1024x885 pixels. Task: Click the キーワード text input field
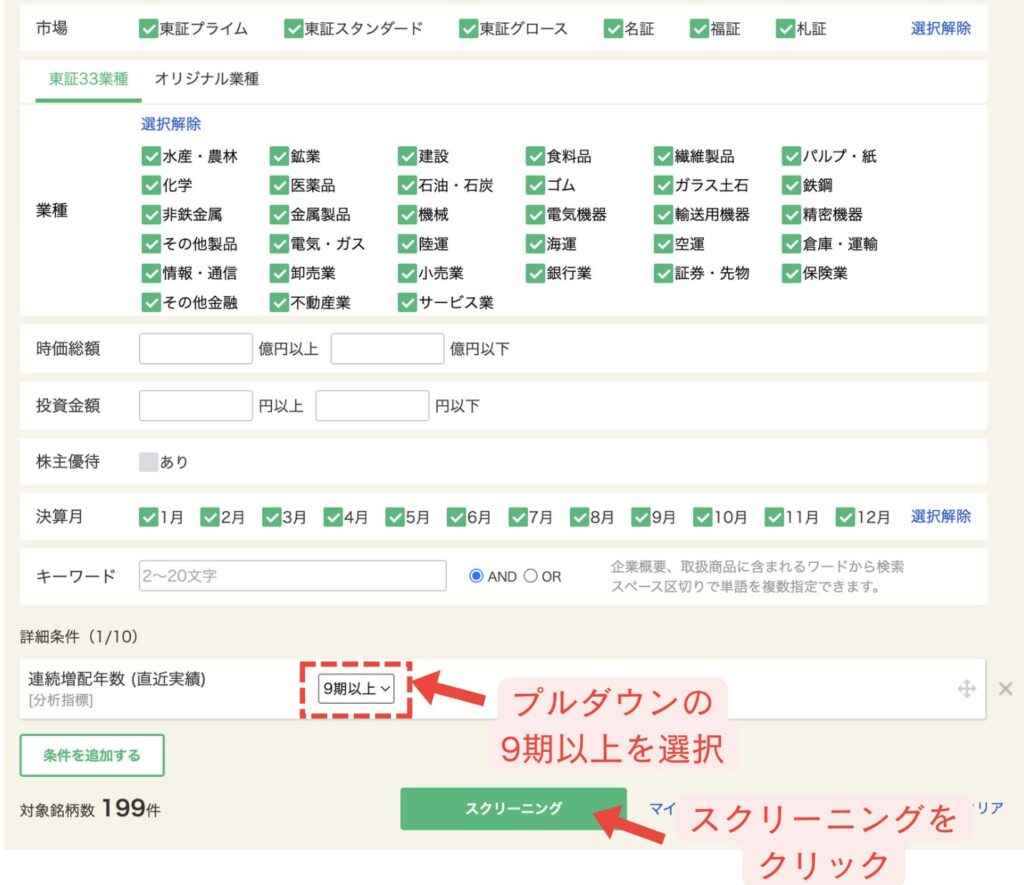click(x=292, y=576)
